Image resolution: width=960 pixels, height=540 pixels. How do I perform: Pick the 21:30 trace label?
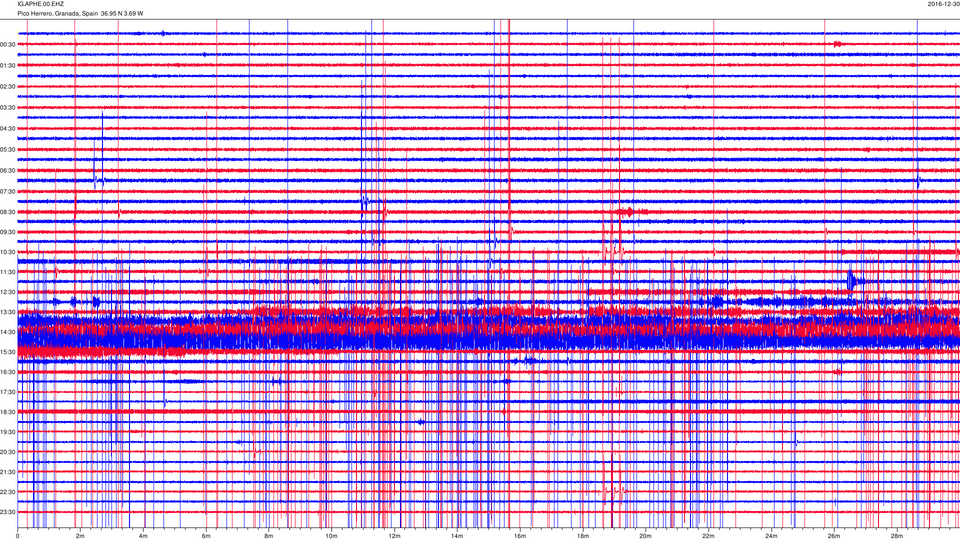point(8,472)
